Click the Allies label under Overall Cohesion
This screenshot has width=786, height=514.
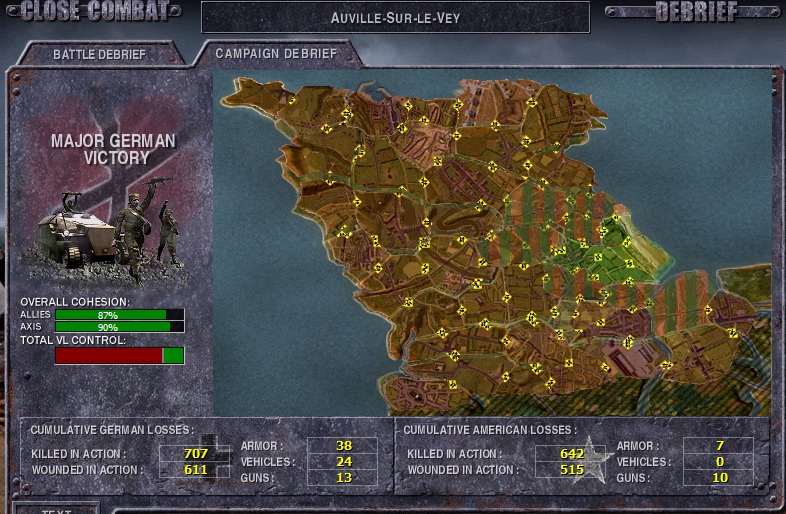[x=35, y=314]
